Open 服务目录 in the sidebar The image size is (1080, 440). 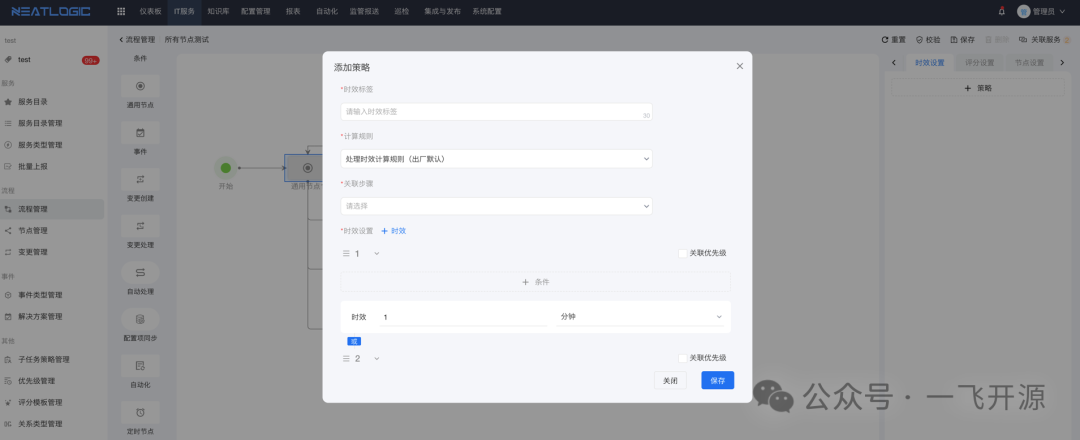32,102
